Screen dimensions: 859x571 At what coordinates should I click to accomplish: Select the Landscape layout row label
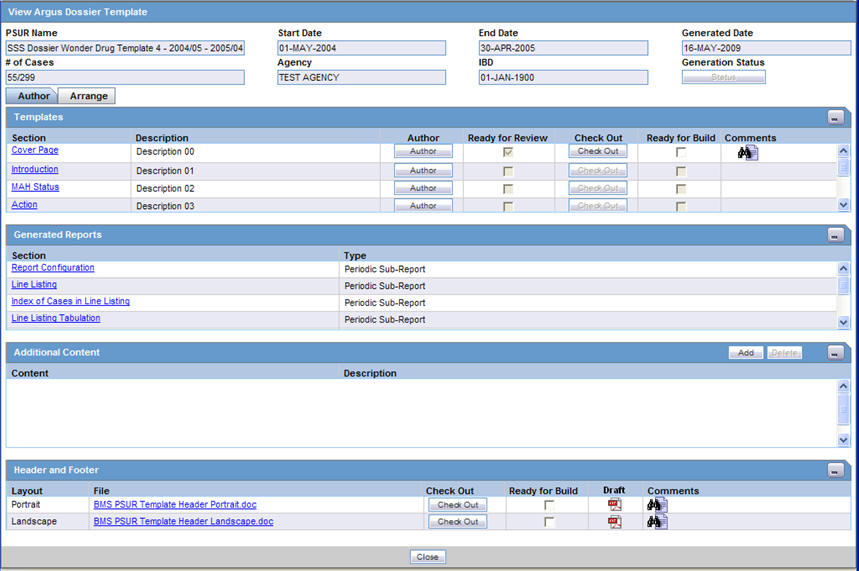click(x=34, y=522)
